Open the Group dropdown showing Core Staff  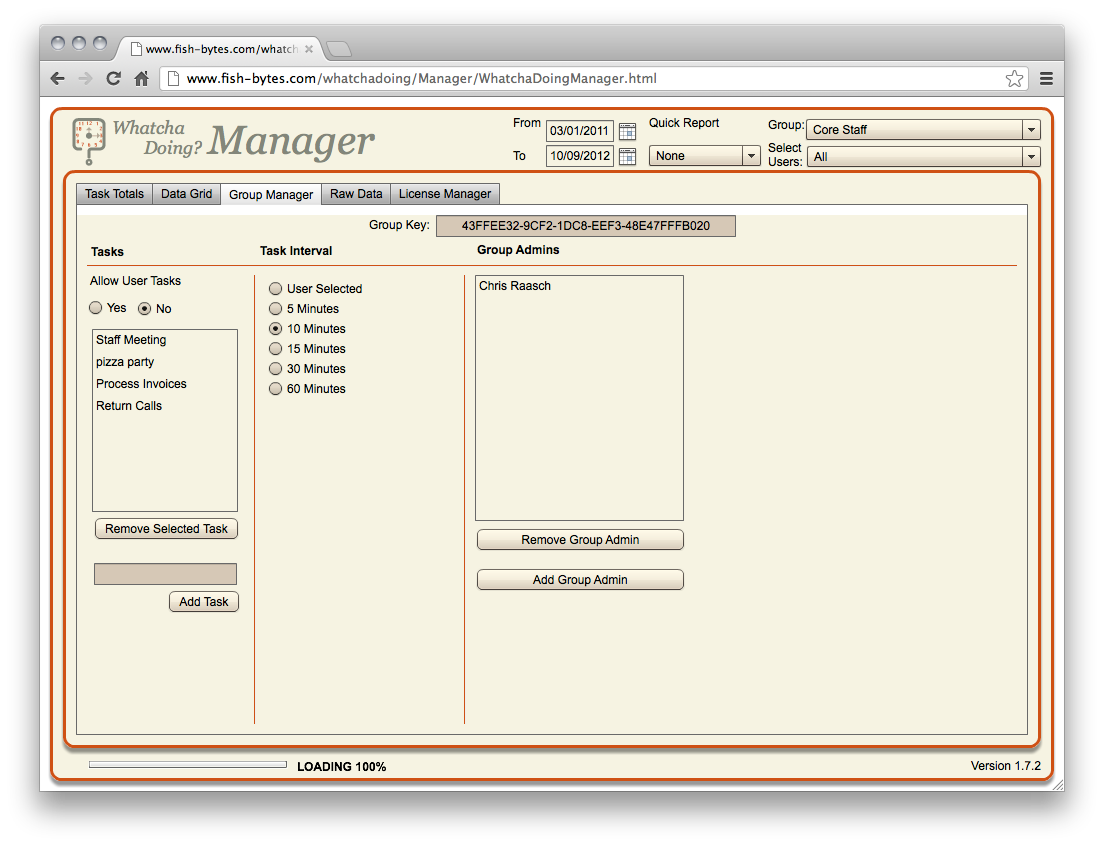[x=922, y=130]
